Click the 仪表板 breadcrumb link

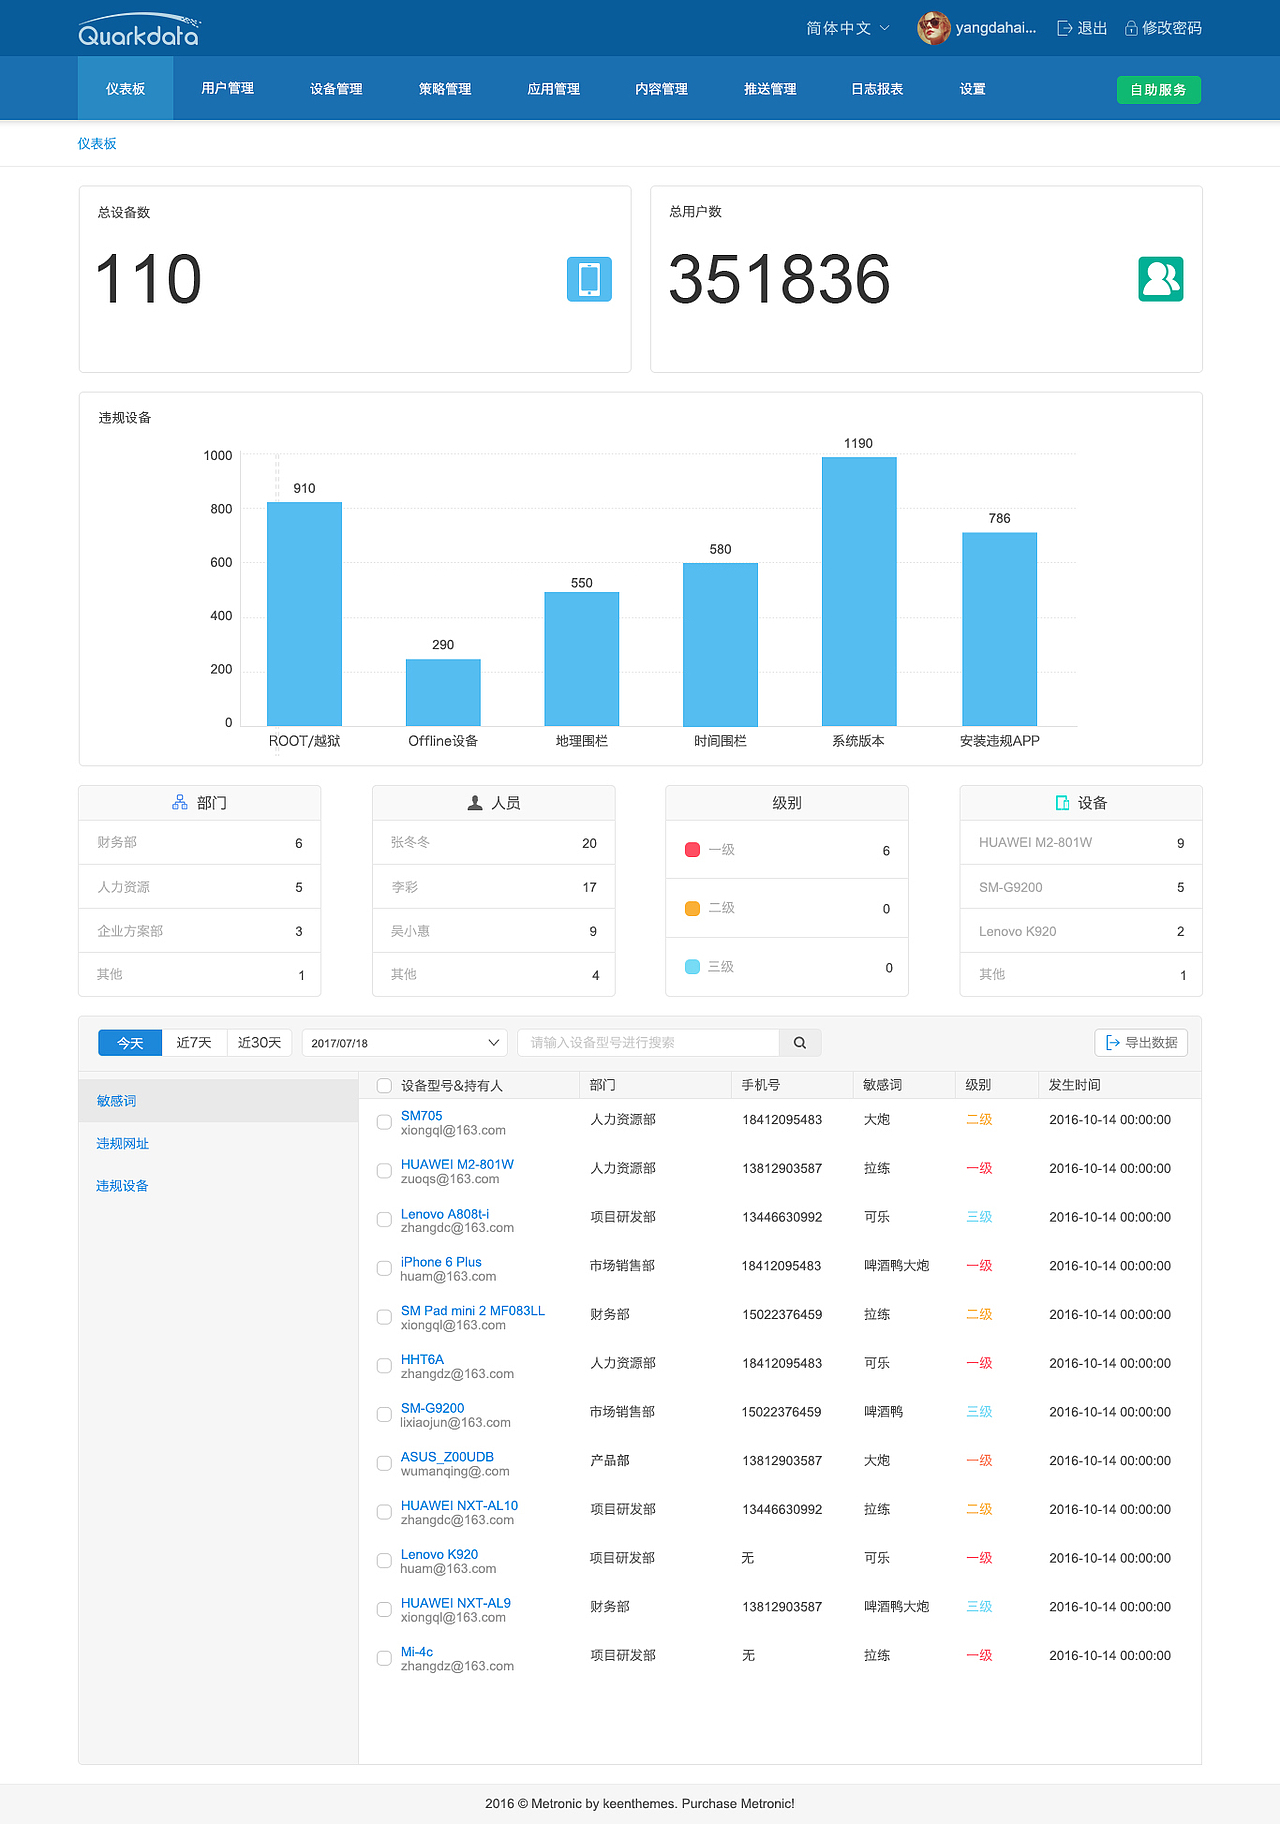click(x=97, y=144)
